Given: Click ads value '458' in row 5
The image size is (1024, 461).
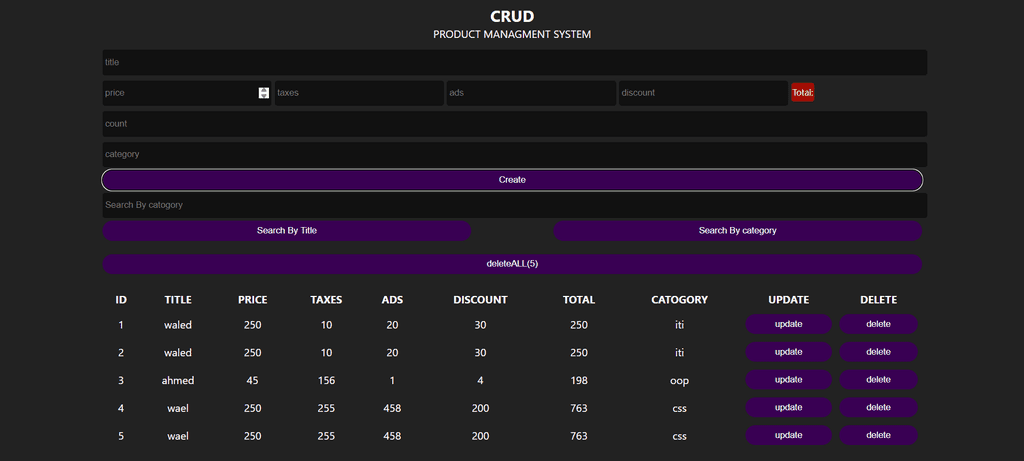Looking at the screenshot, I should [x=392, y=436].
